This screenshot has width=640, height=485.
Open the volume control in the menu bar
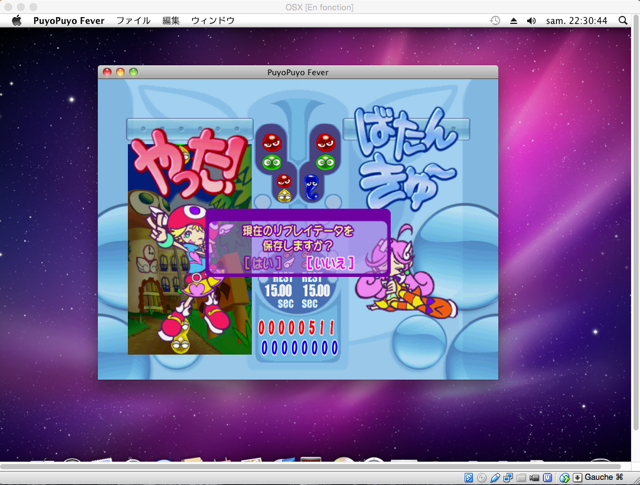[531, 20]
